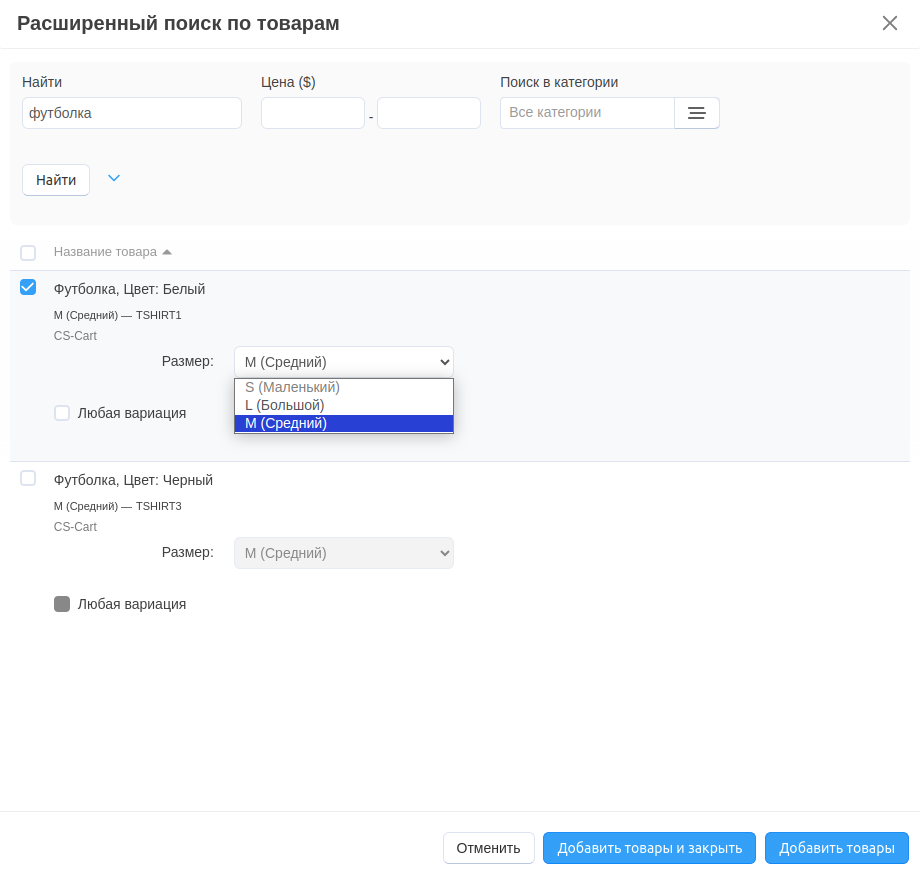Image resolution: width=920 pixels, height=882 pixels.
Task: Open black T-shirt size dropdown
Action: click(x=343, y=553)
